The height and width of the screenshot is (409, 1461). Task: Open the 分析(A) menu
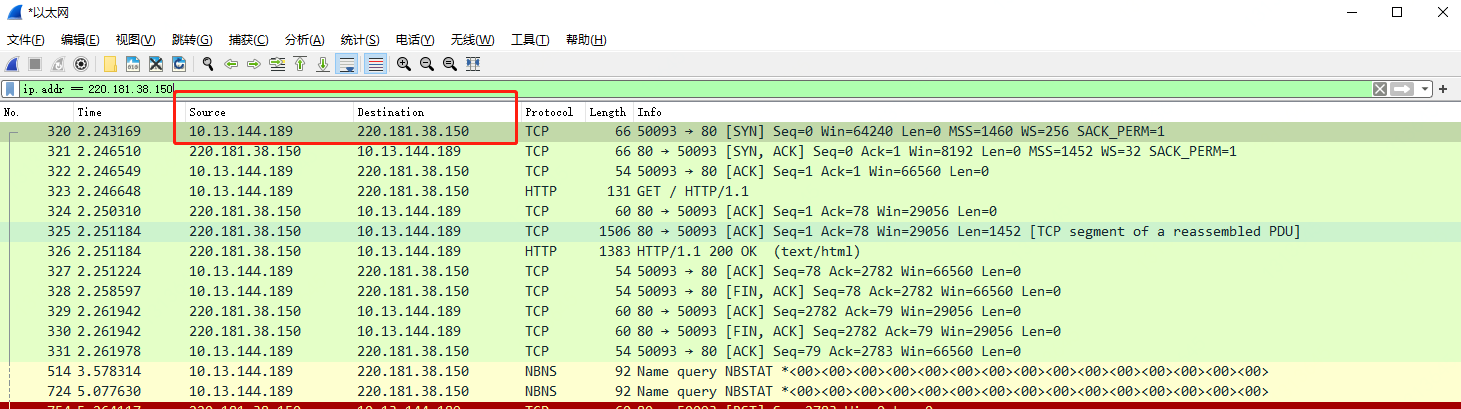305,40
